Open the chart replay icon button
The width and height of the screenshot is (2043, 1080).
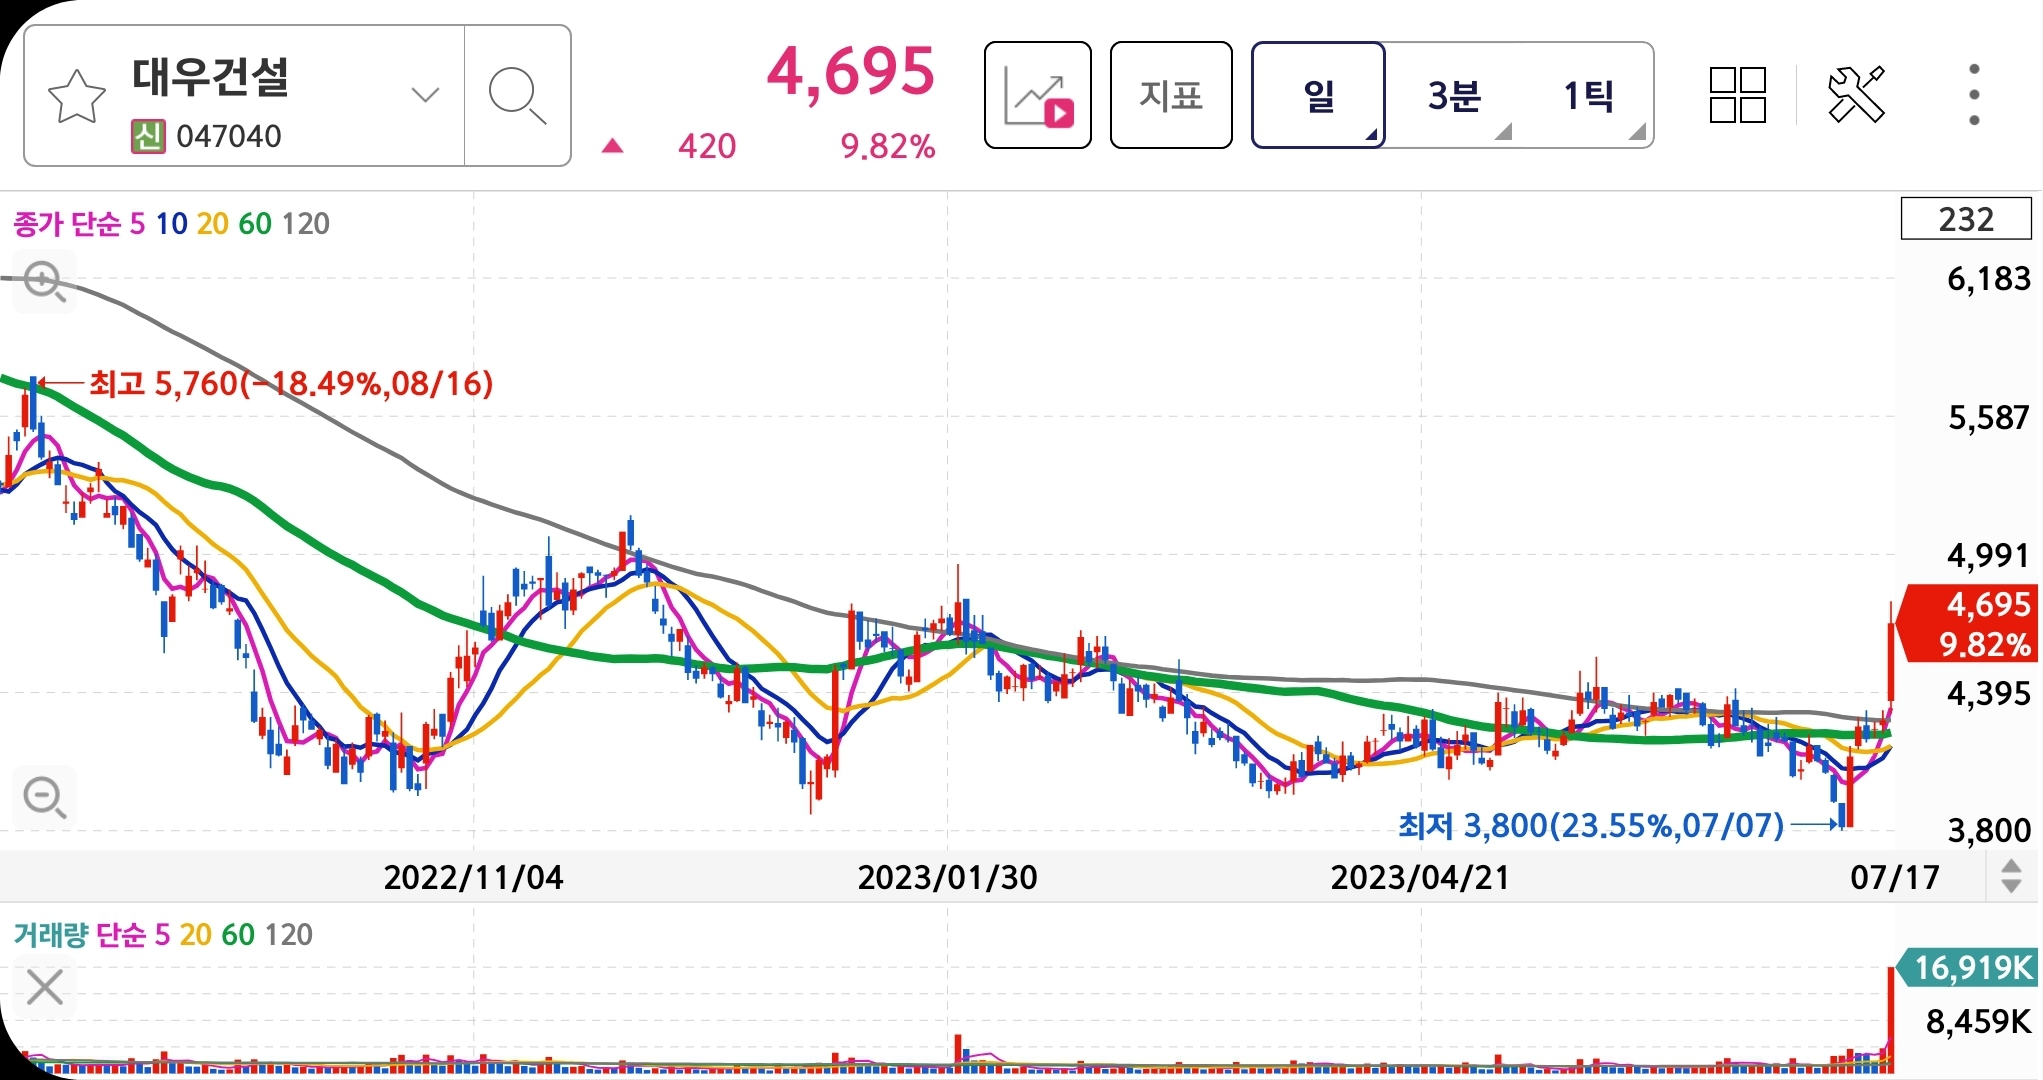pyautogui.click(x=1038, y=95)
